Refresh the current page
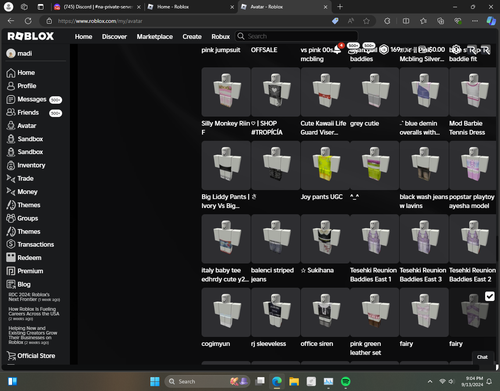Image resolution: width=500 pixels, height=391 pixels. pyautogui.click(x=28, y=21)
